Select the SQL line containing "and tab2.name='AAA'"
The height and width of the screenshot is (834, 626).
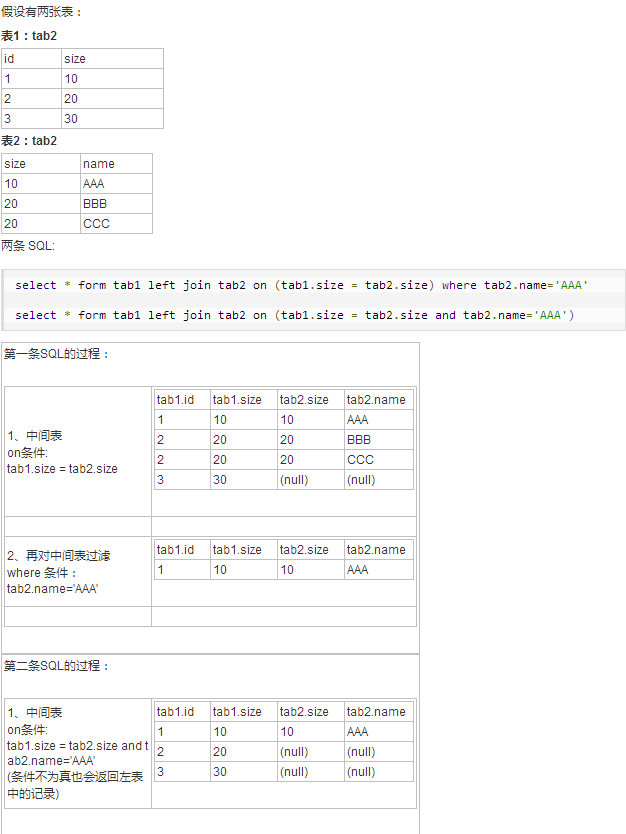coord(294,315)
